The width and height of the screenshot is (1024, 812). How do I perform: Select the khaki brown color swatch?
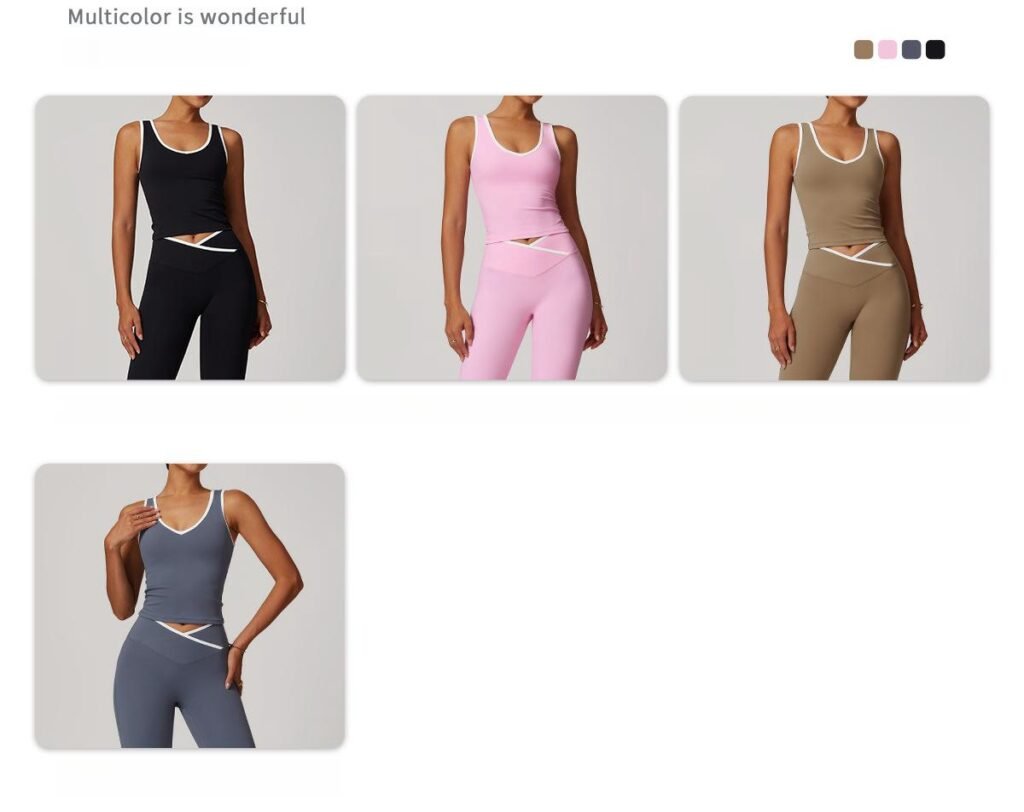click(863, 50)
